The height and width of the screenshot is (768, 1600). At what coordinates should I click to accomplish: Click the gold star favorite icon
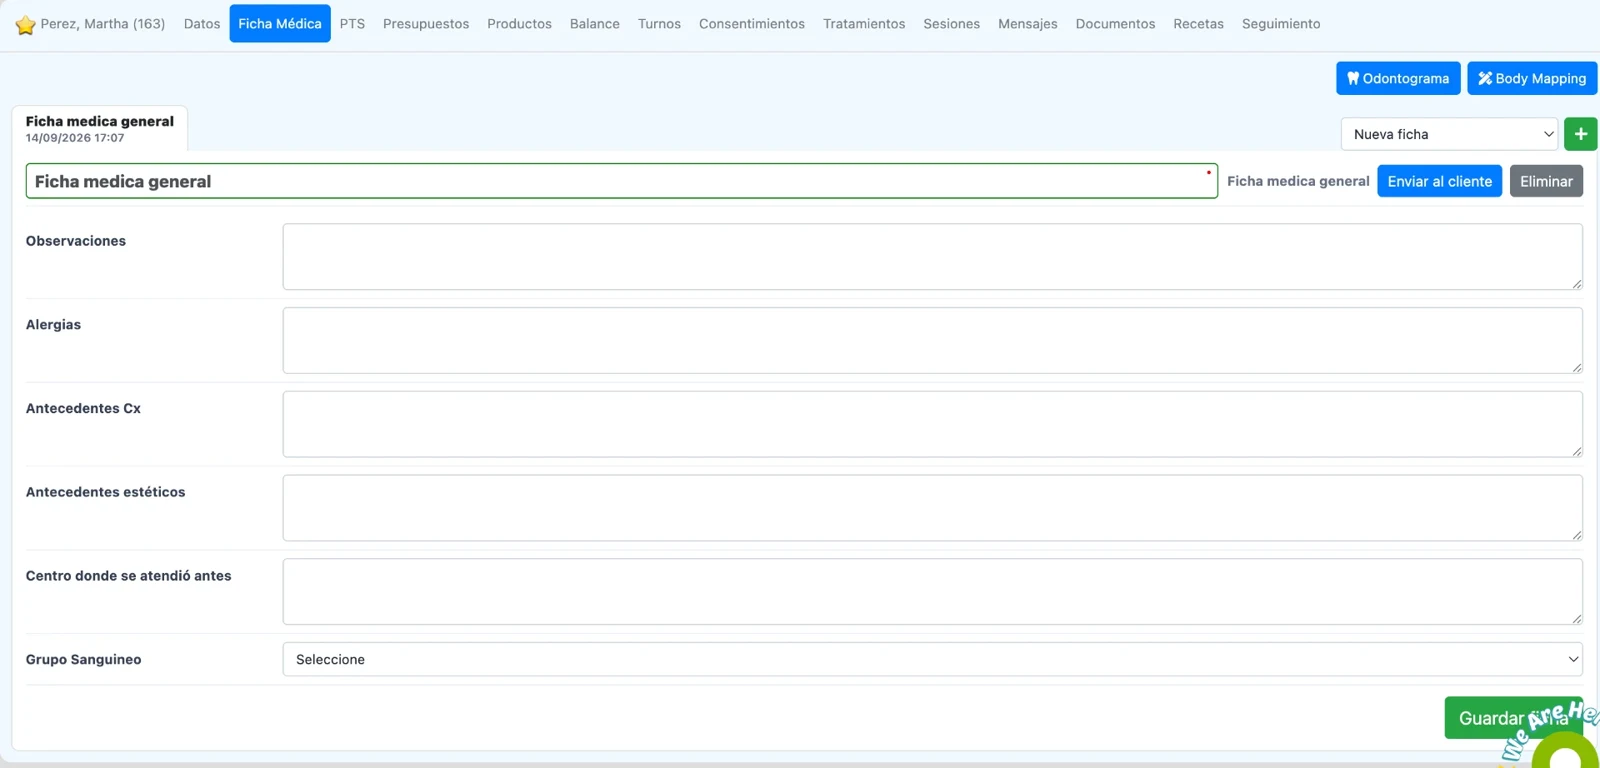25,25
